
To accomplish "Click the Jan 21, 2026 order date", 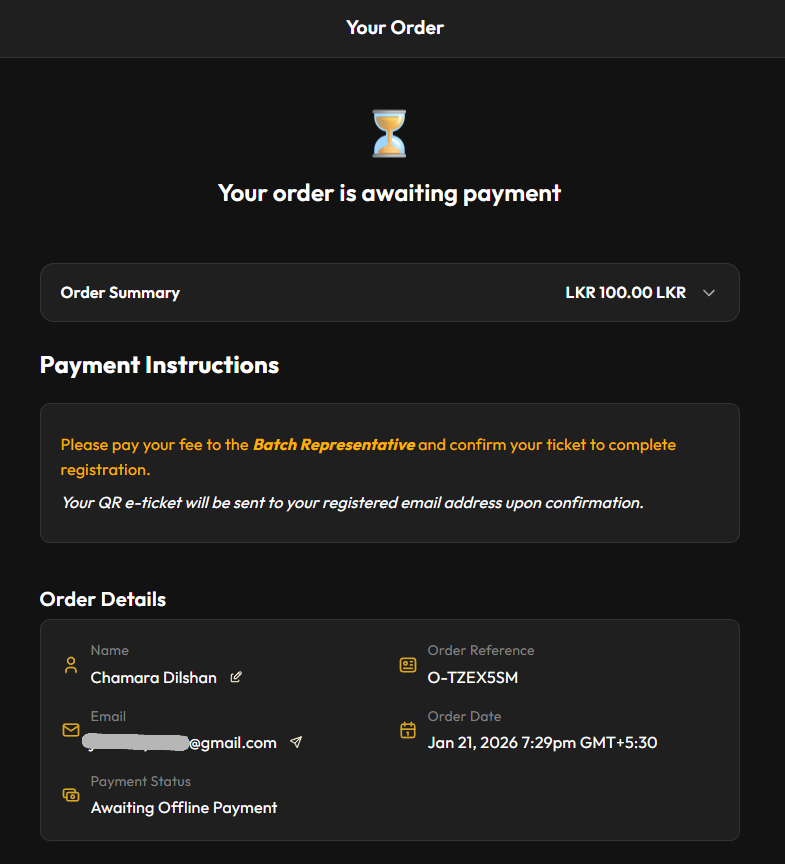I will [542, 743].
